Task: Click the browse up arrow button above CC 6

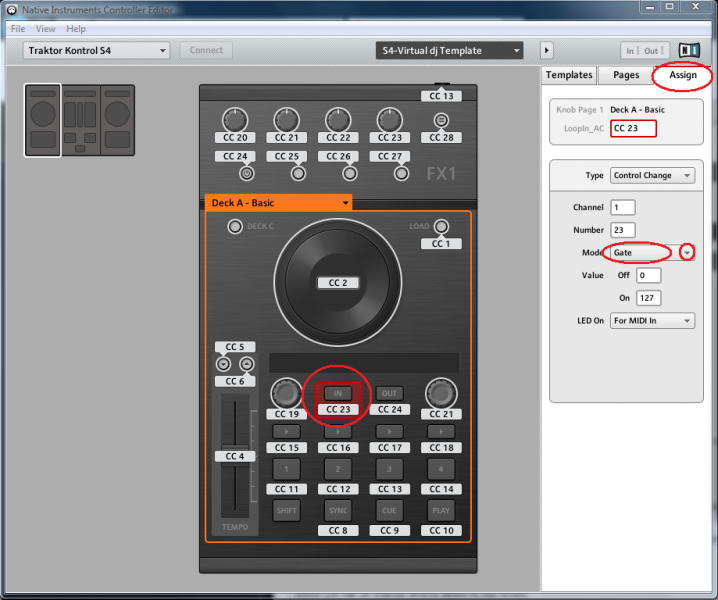Action: click(247, 364)
